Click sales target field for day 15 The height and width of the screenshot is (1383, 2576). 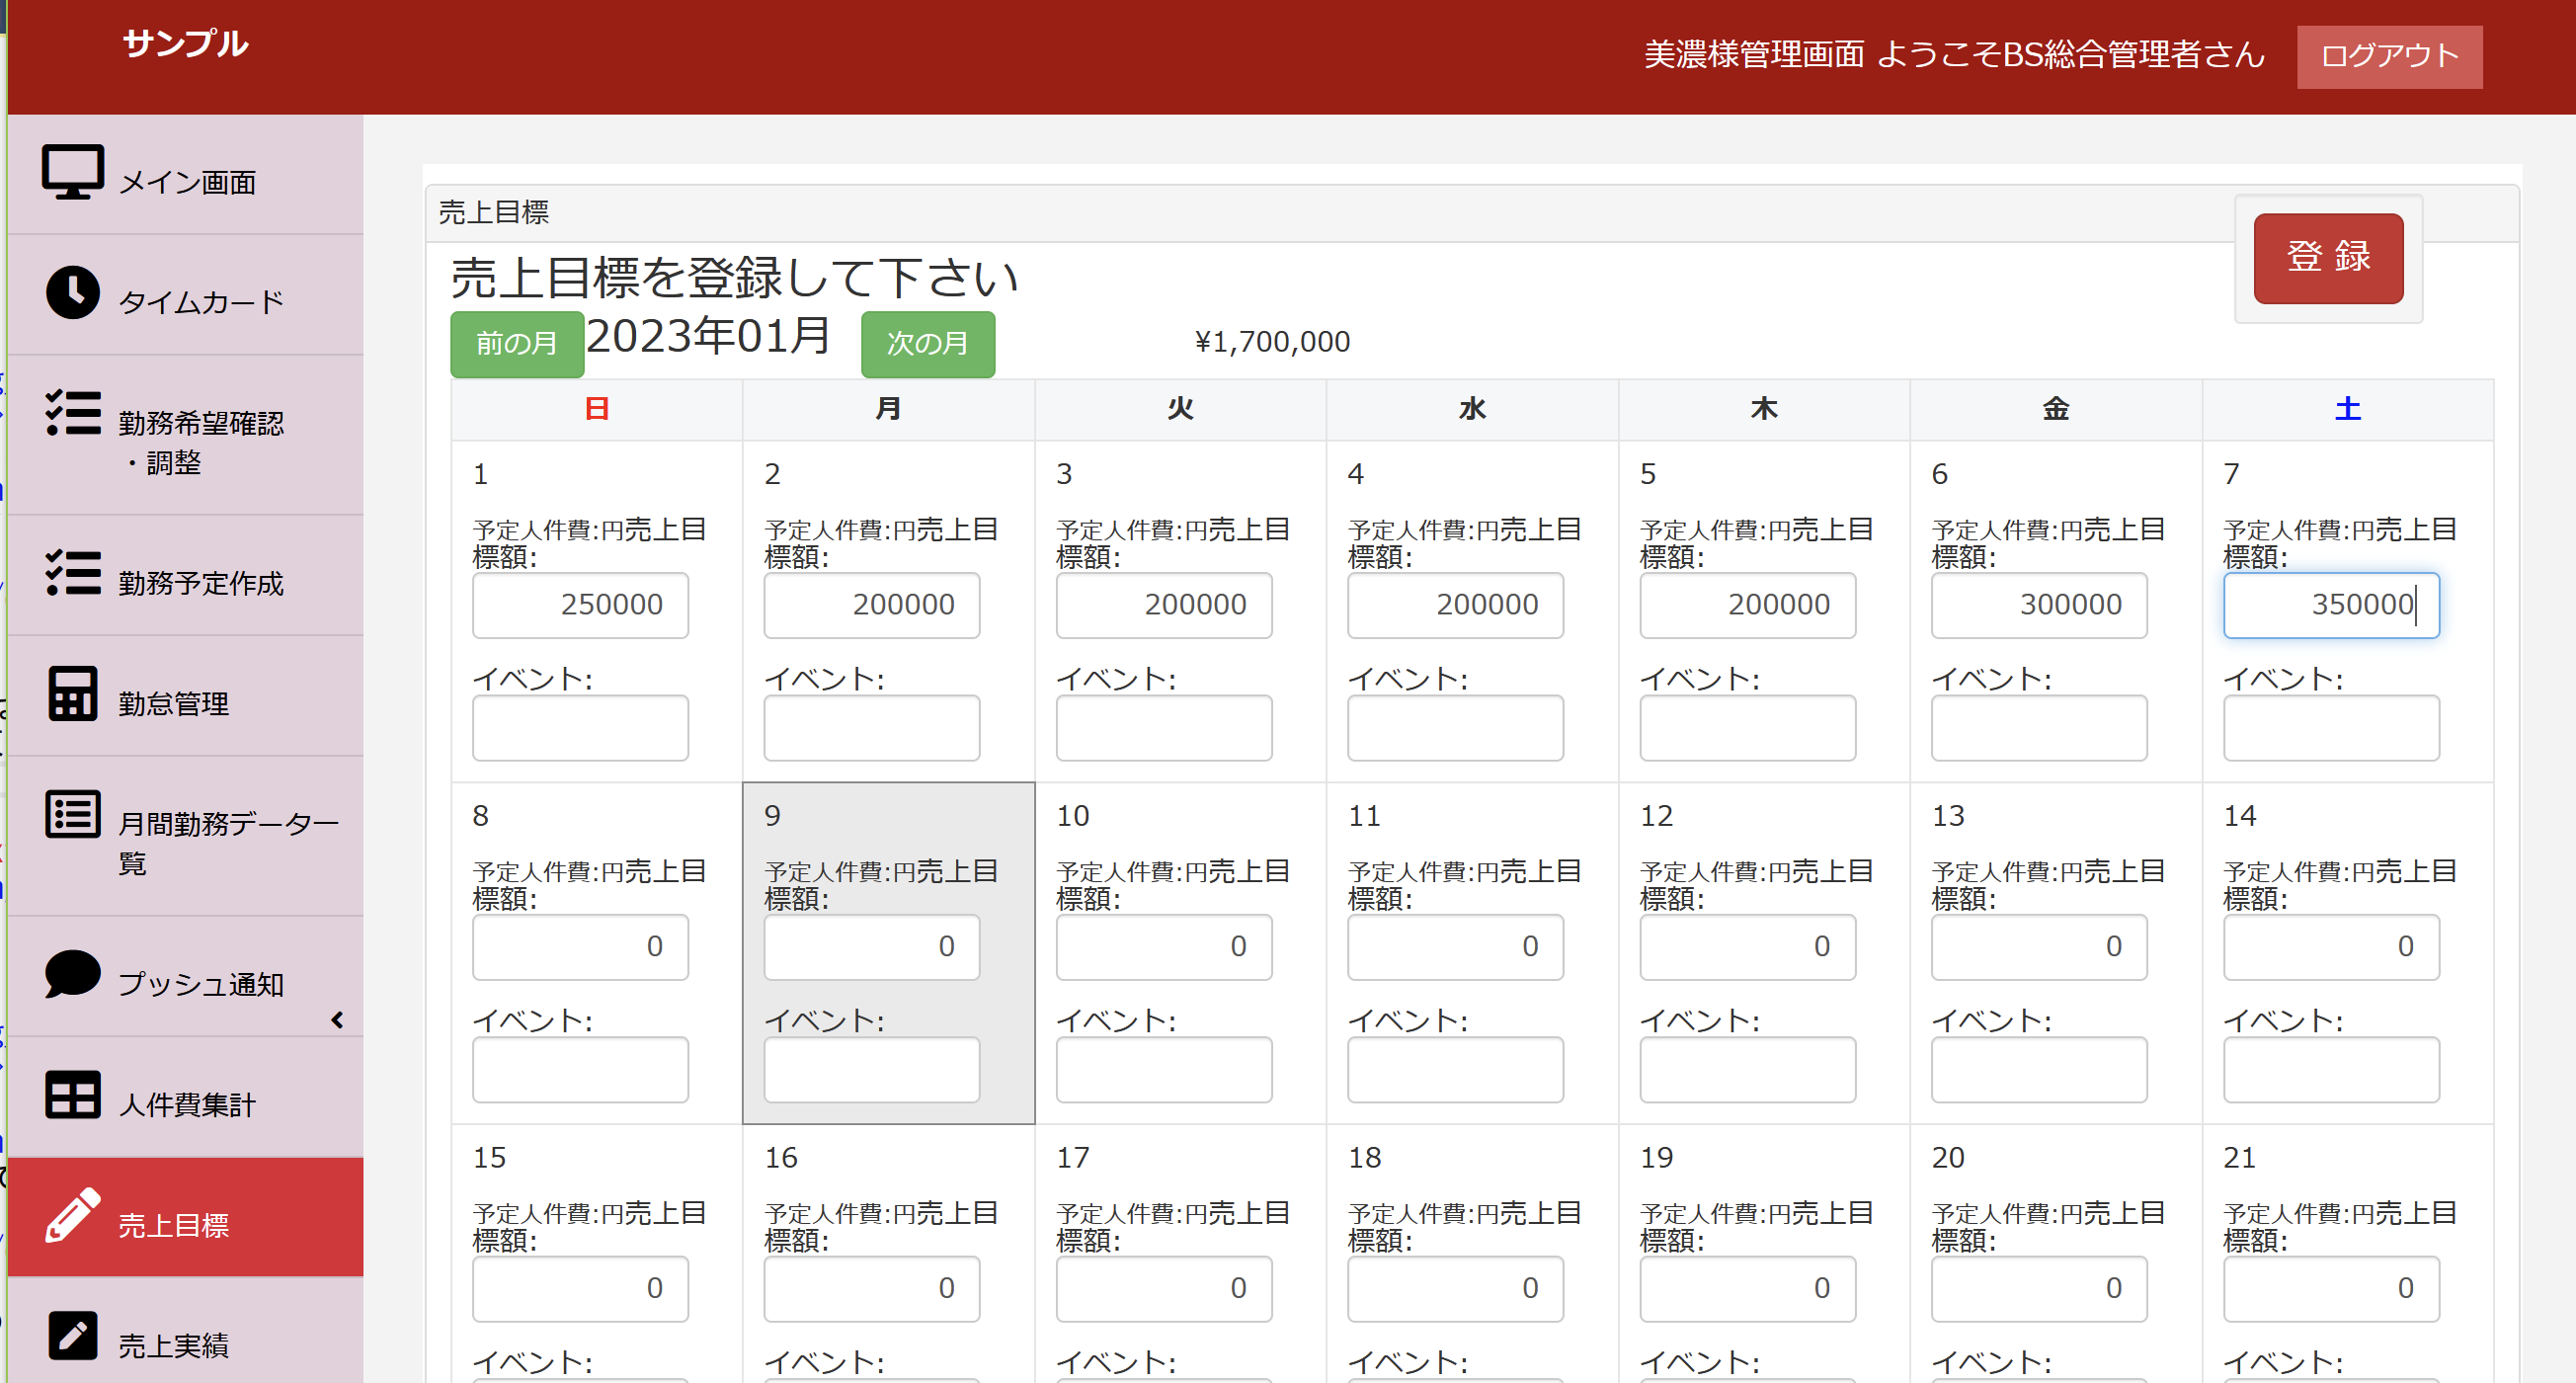[x=580, y=1289]
